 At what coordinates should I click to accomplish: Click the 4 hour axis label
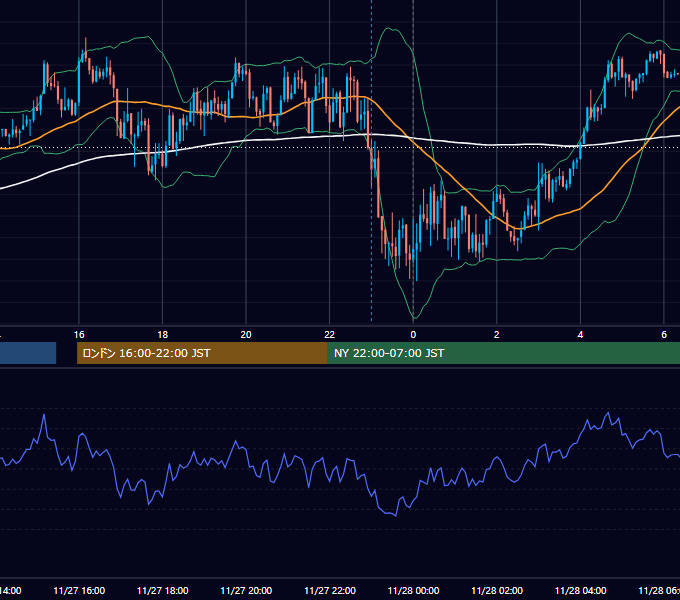(580, 335)
